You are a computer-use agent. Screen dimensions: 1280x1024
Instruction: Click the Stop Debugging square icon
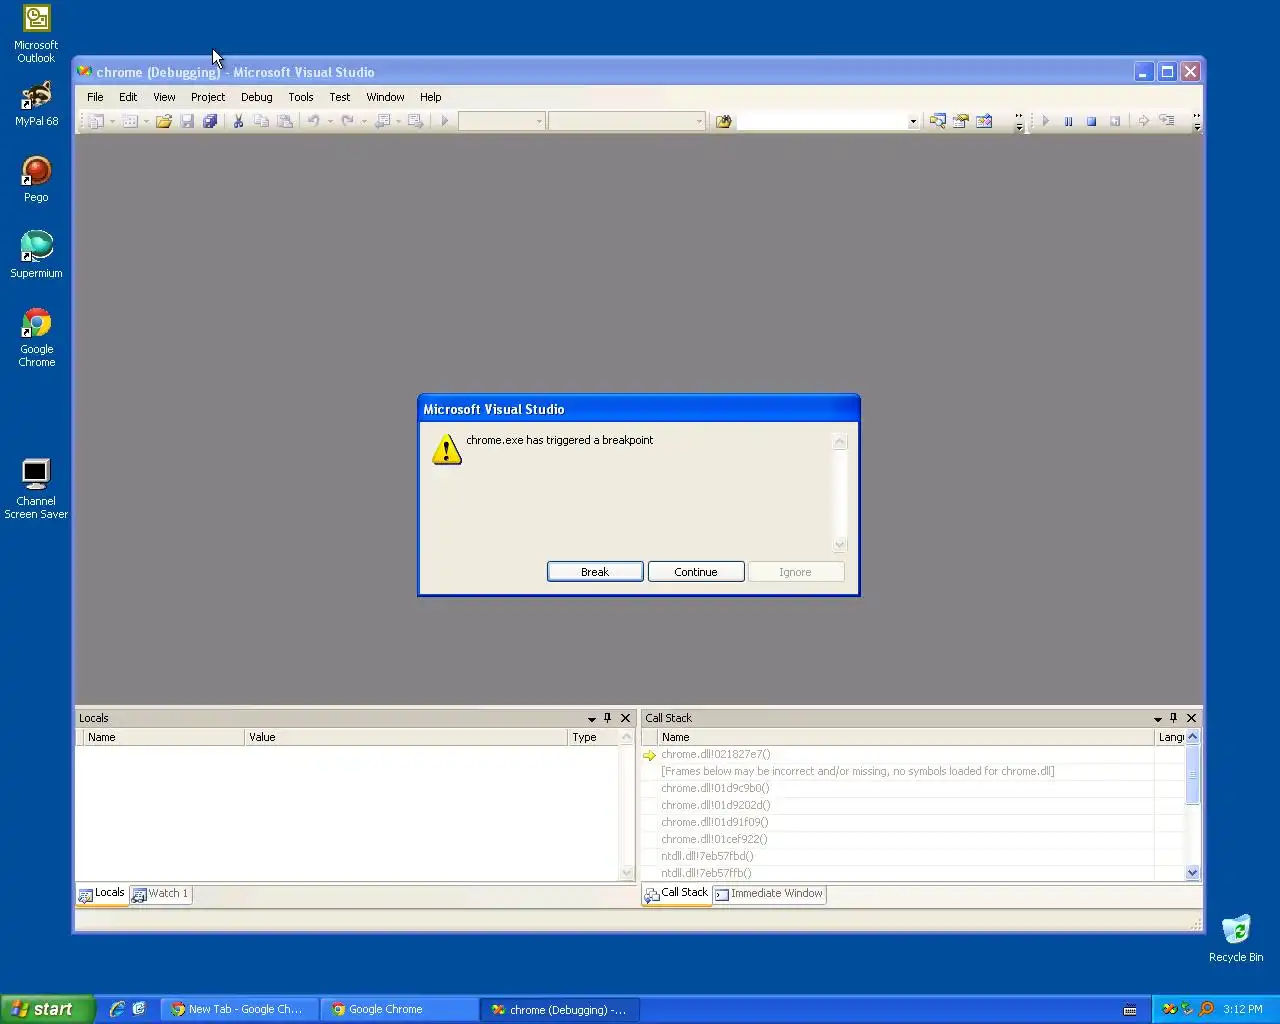tap(1091, 121)
